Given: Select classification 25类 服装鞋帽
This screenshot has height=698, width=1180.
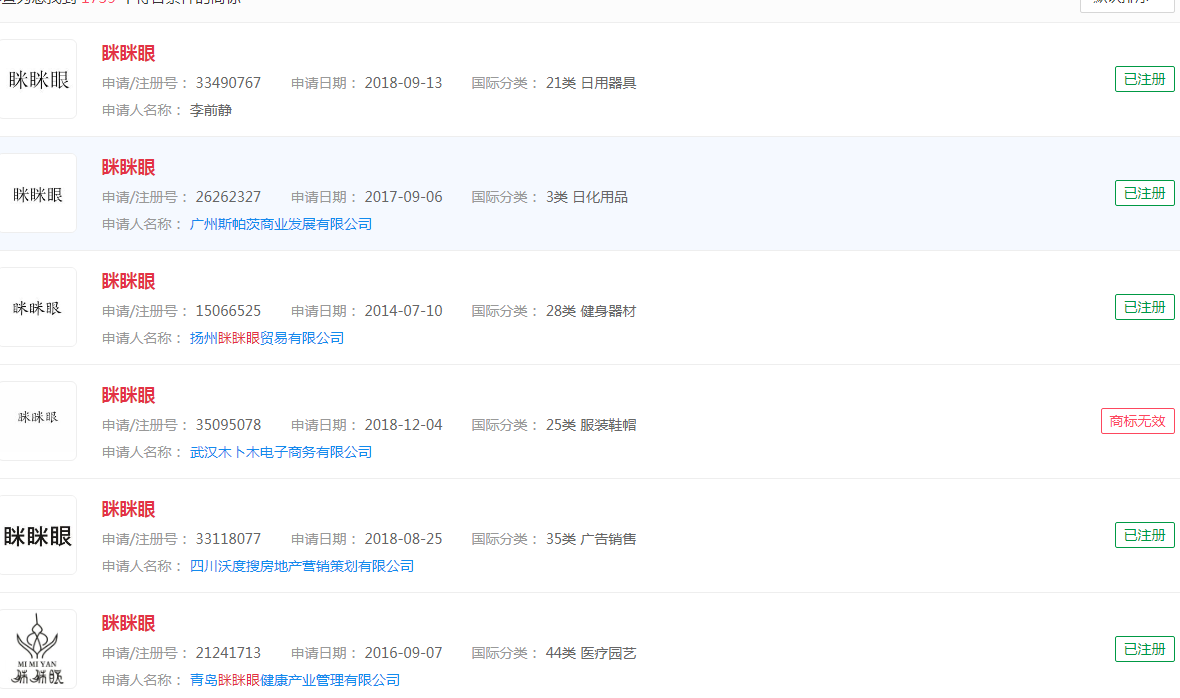Looking at the screenshot, I should pyautogui.click(x=591, y=425).
